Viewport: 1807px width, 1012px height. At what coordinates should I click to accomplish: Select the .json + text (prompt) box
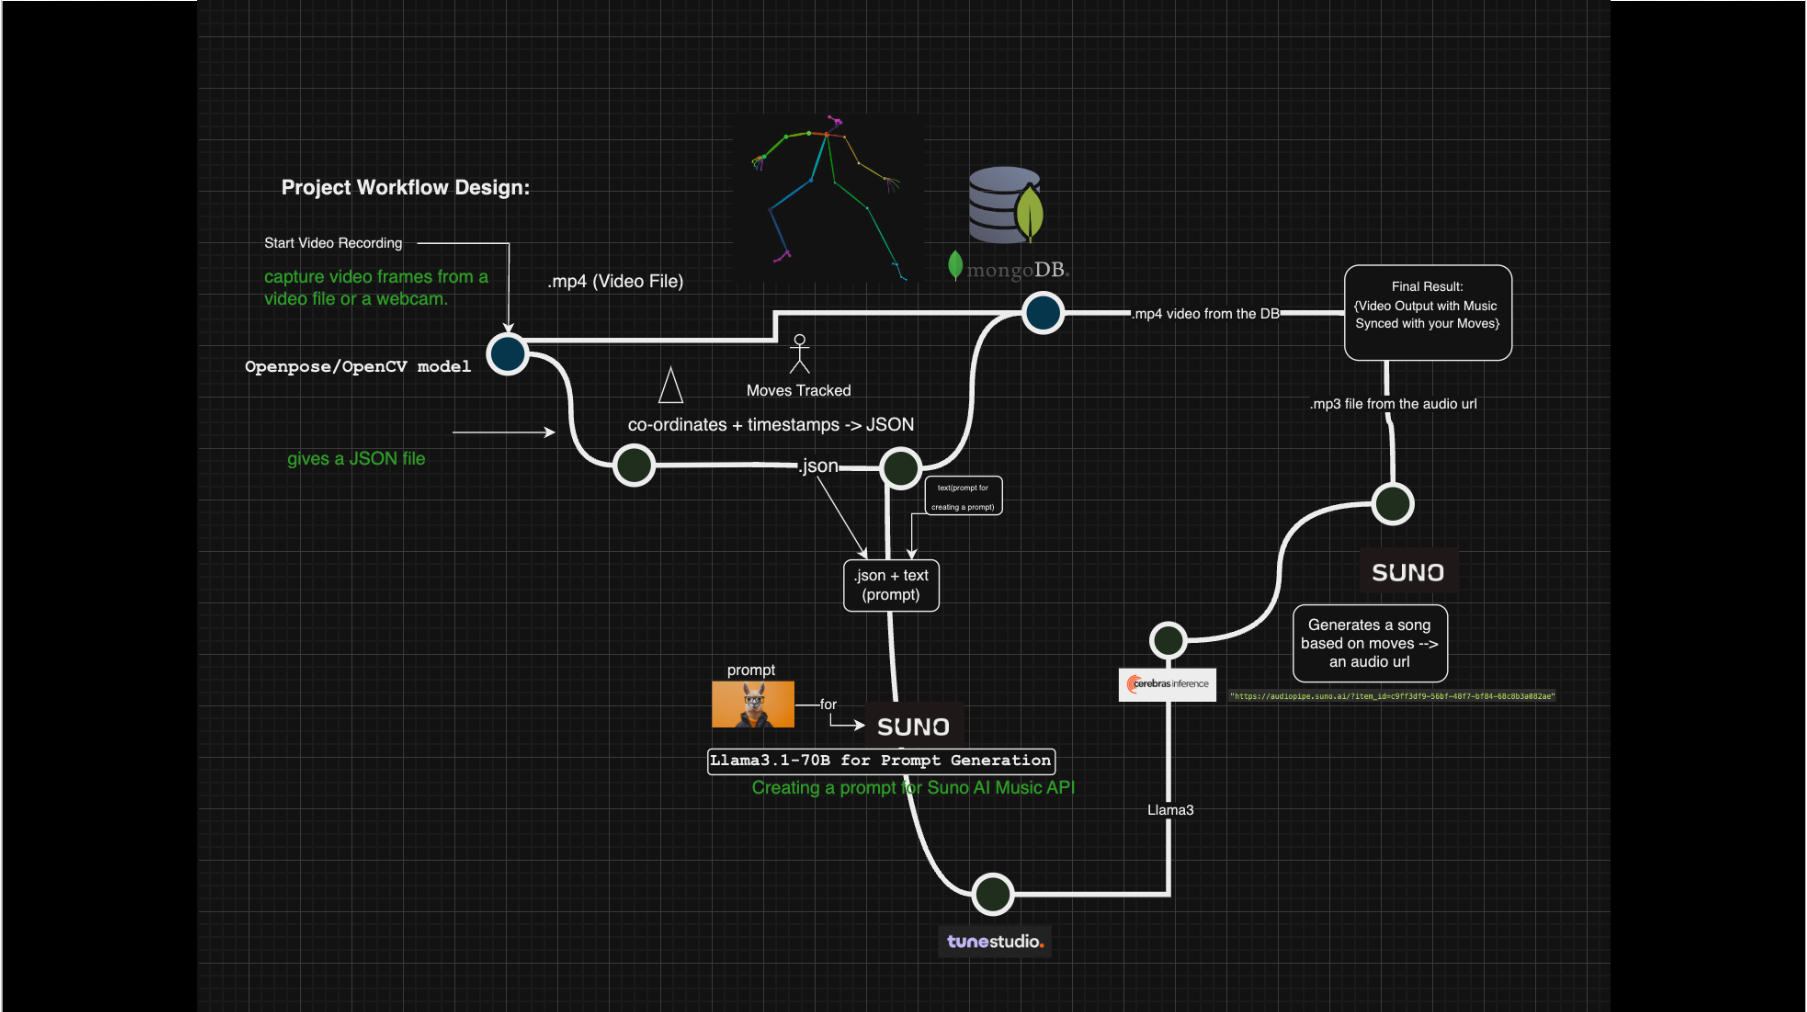(891, 585)
